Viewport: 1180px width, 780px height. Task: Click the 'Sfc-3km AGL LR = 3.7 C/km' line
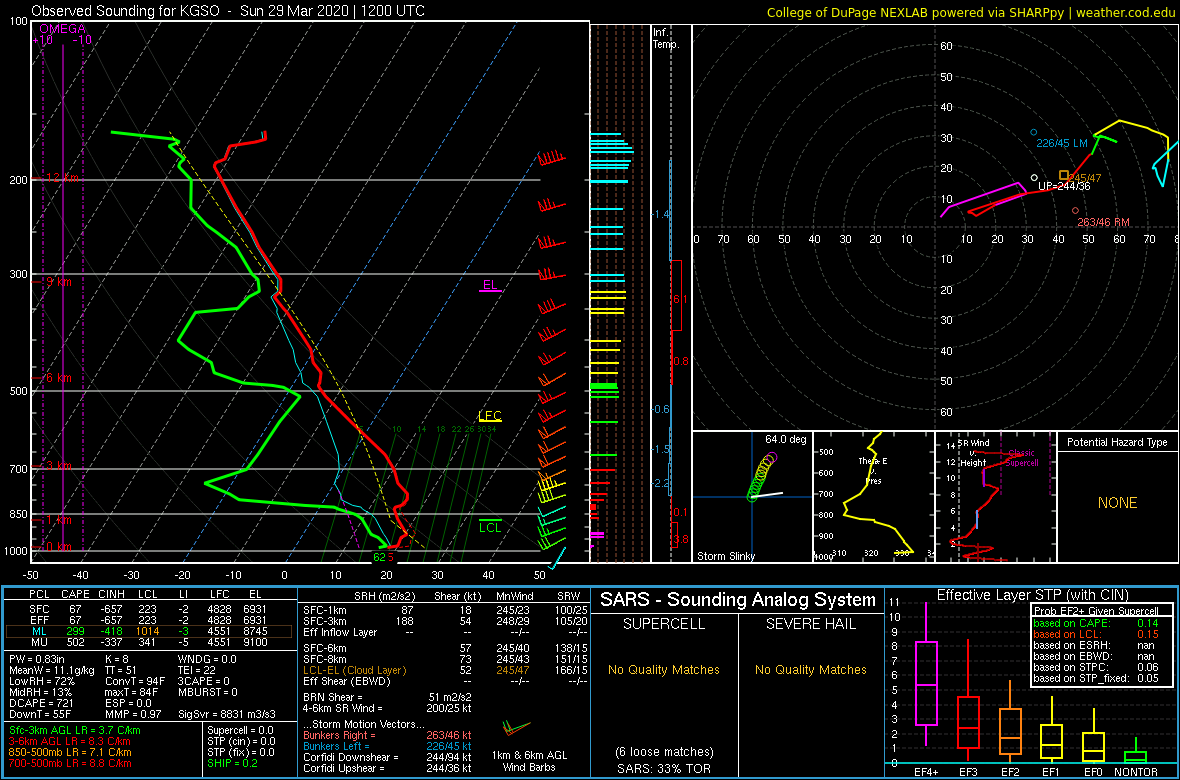coord(75,730)
